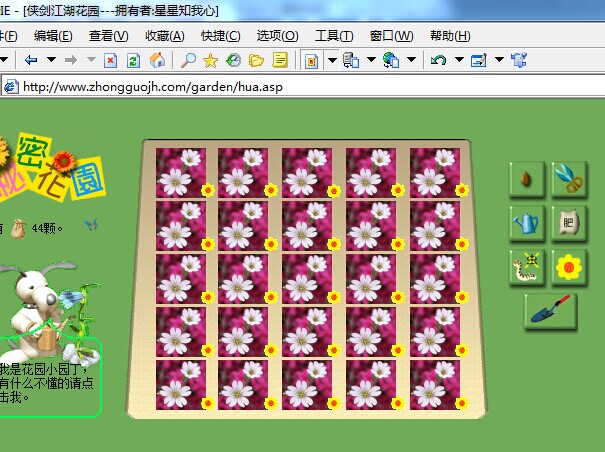Open dropdown next to undo icon
Viewport: 605px width, 452px height.
pos(459,60)
